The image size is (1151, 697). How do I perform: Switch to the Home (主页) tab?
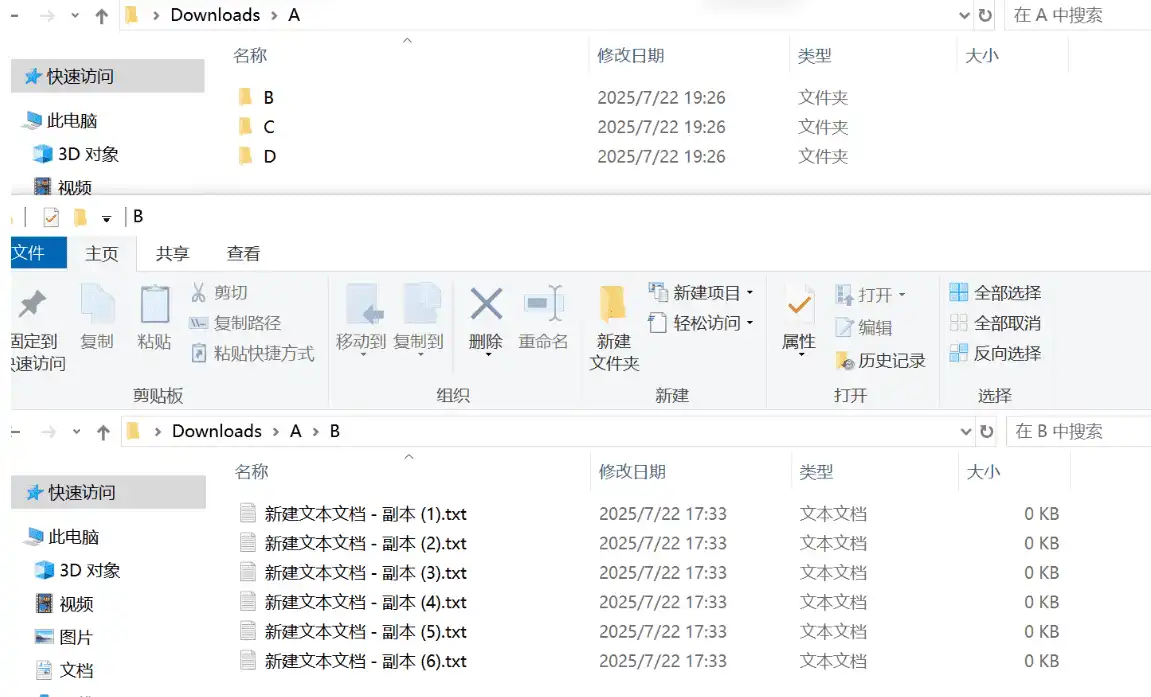[101, 253]
